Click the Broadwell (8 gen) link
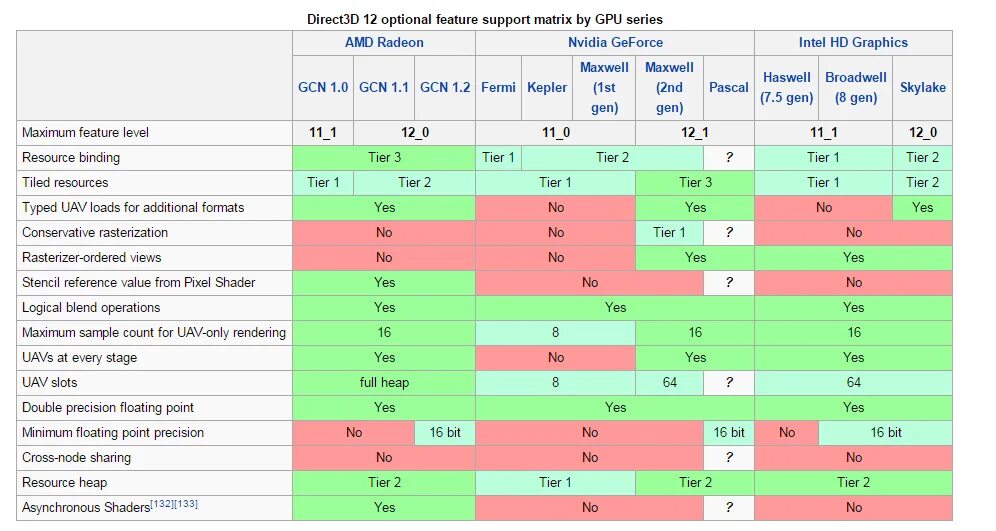The image size is (996, 531). (x=856, y=88)
